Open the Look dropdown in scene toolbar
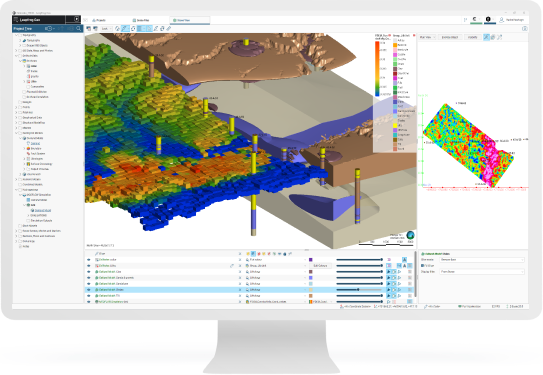543x375 pixels. [106, 29]
